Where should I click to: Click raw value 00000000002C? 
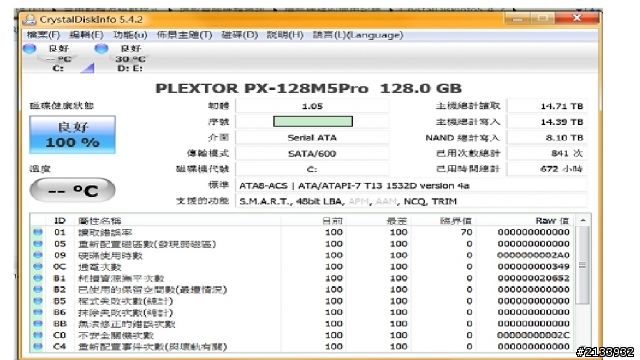point(533,335)
